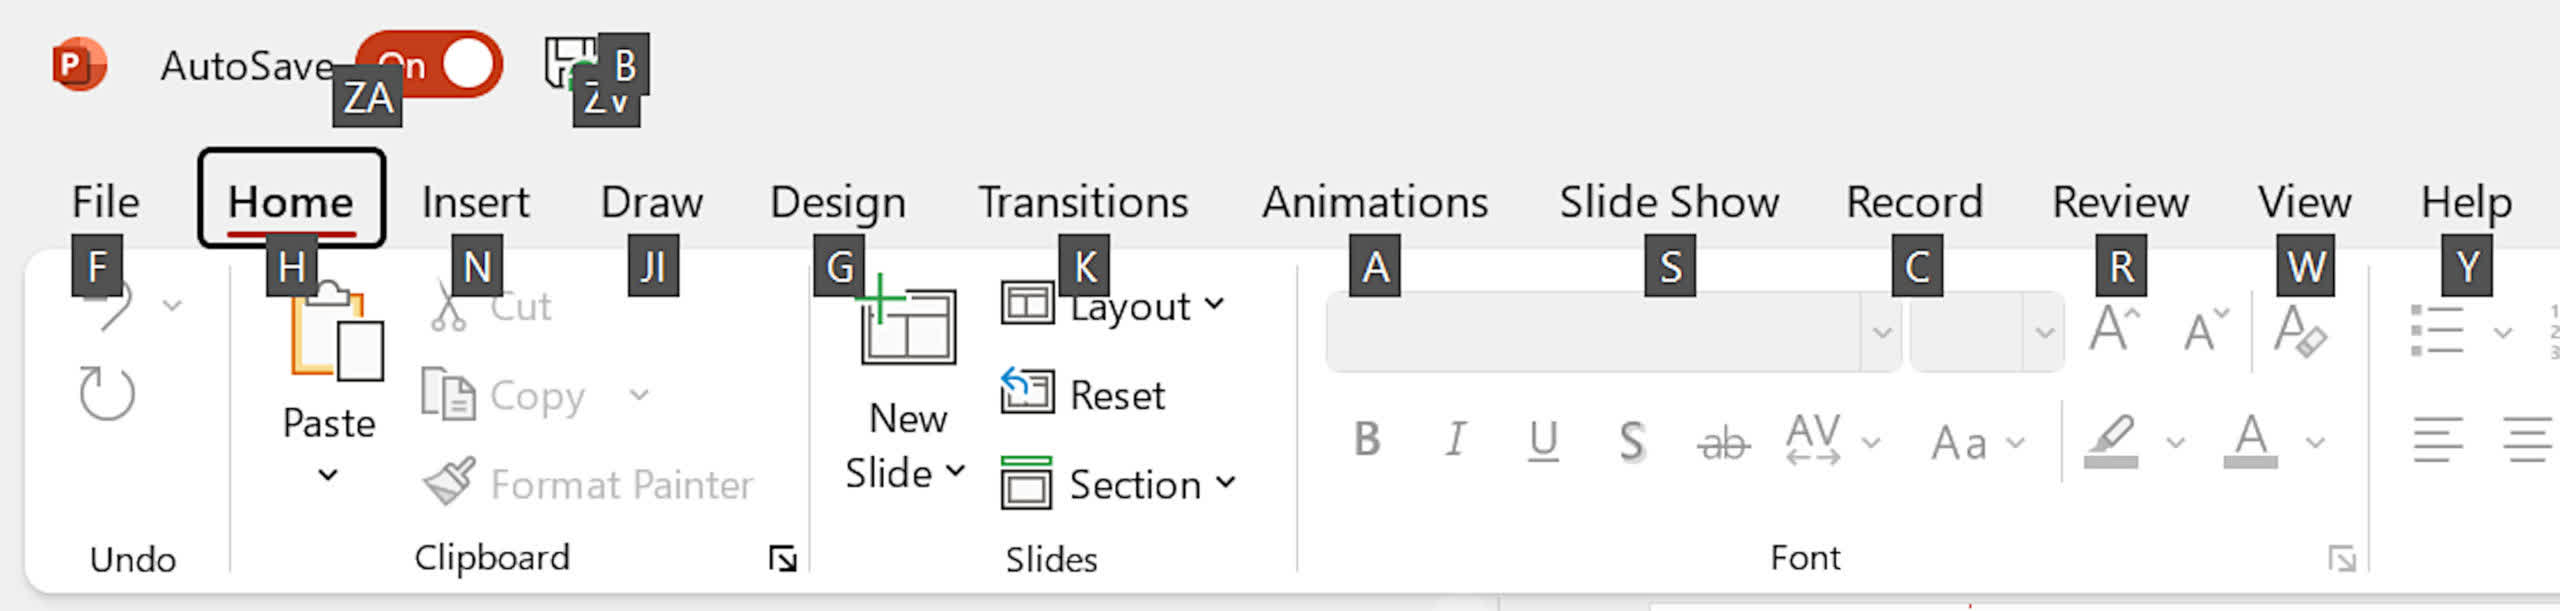Apply the font color red swatch
Screen dimensions: 2560x611
[x=2250, y=441]
